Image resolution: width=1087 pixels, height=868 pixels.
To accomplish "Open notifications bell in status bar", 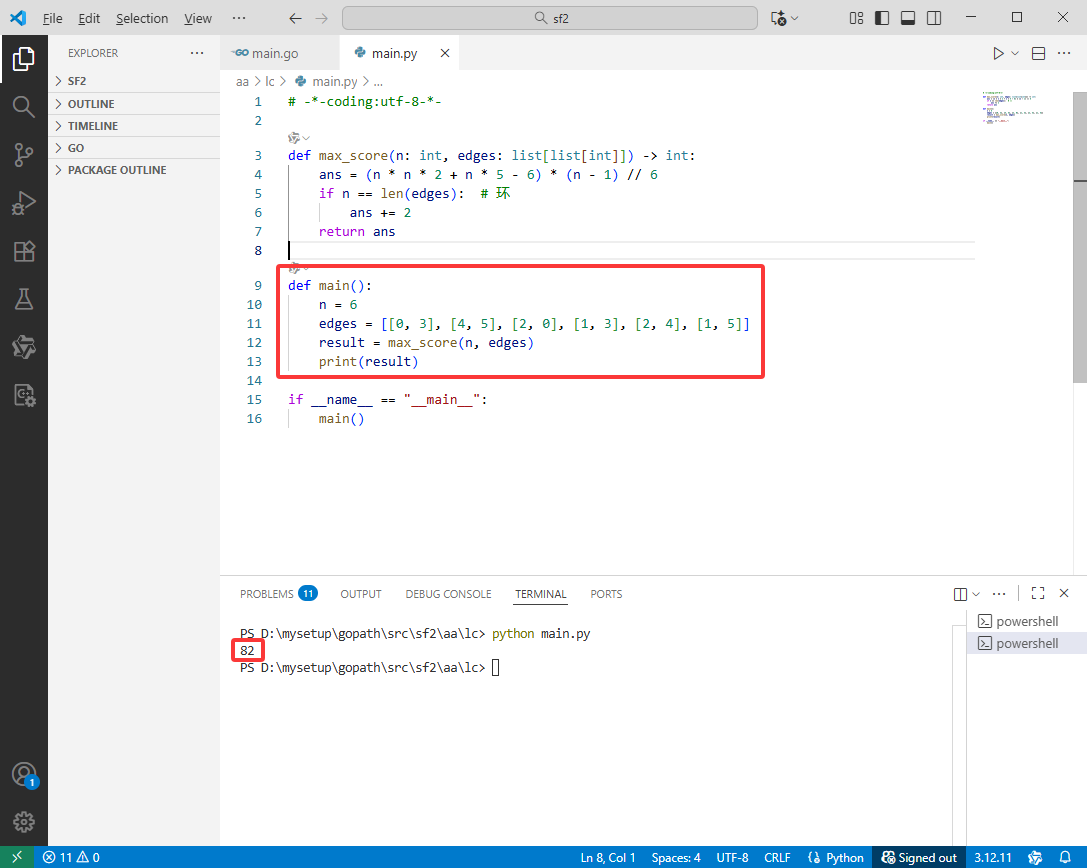I will point(1065,857).
